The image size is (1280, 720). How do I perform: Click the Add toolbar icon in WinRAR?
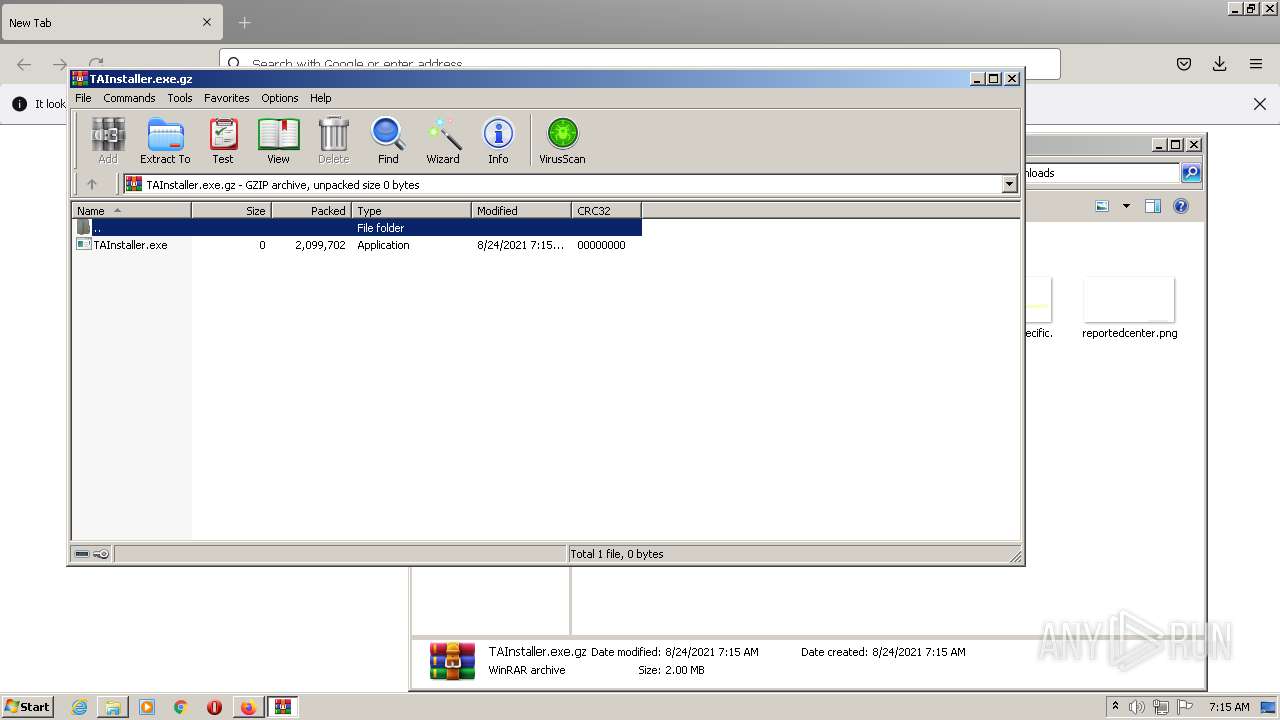(x=108, y=140)
